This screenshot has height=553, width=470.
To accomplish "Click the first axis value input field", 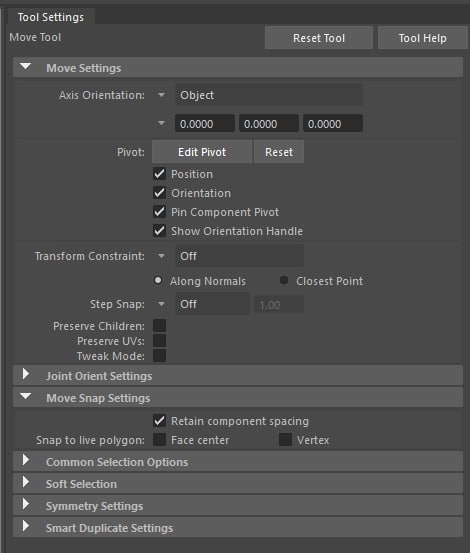I will [x=205, y=124].
